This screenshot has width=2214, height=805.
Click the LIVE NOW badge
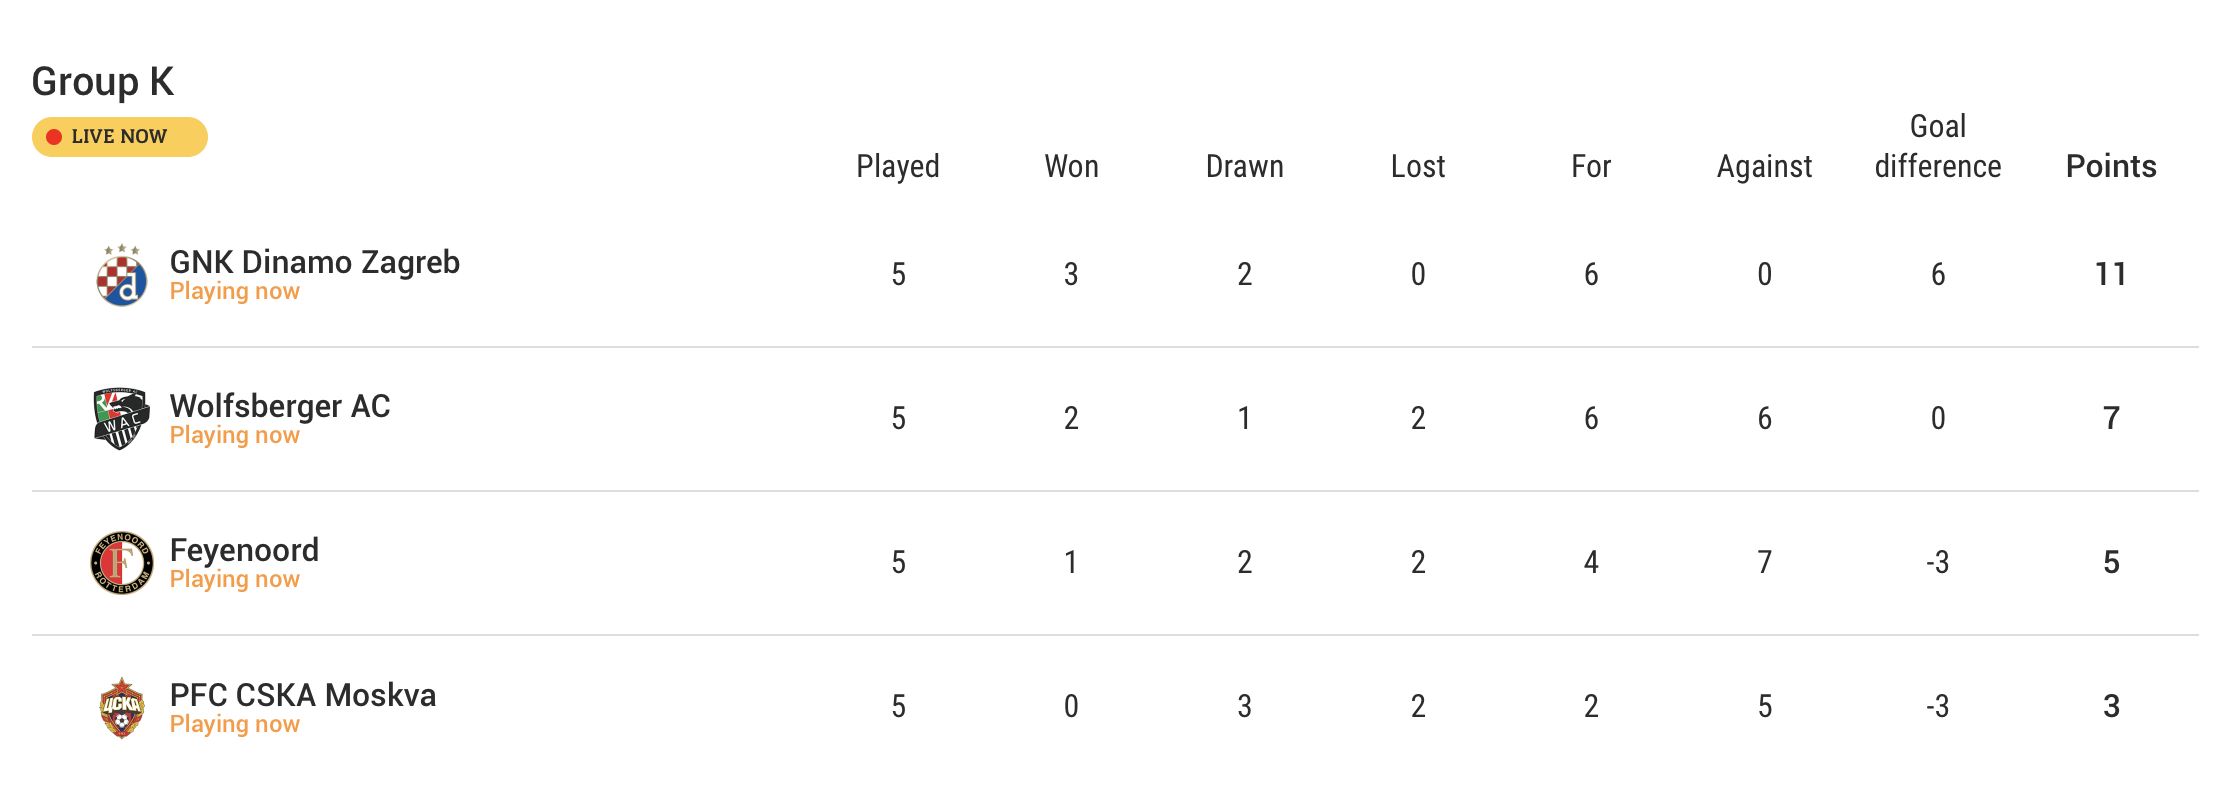119,137
